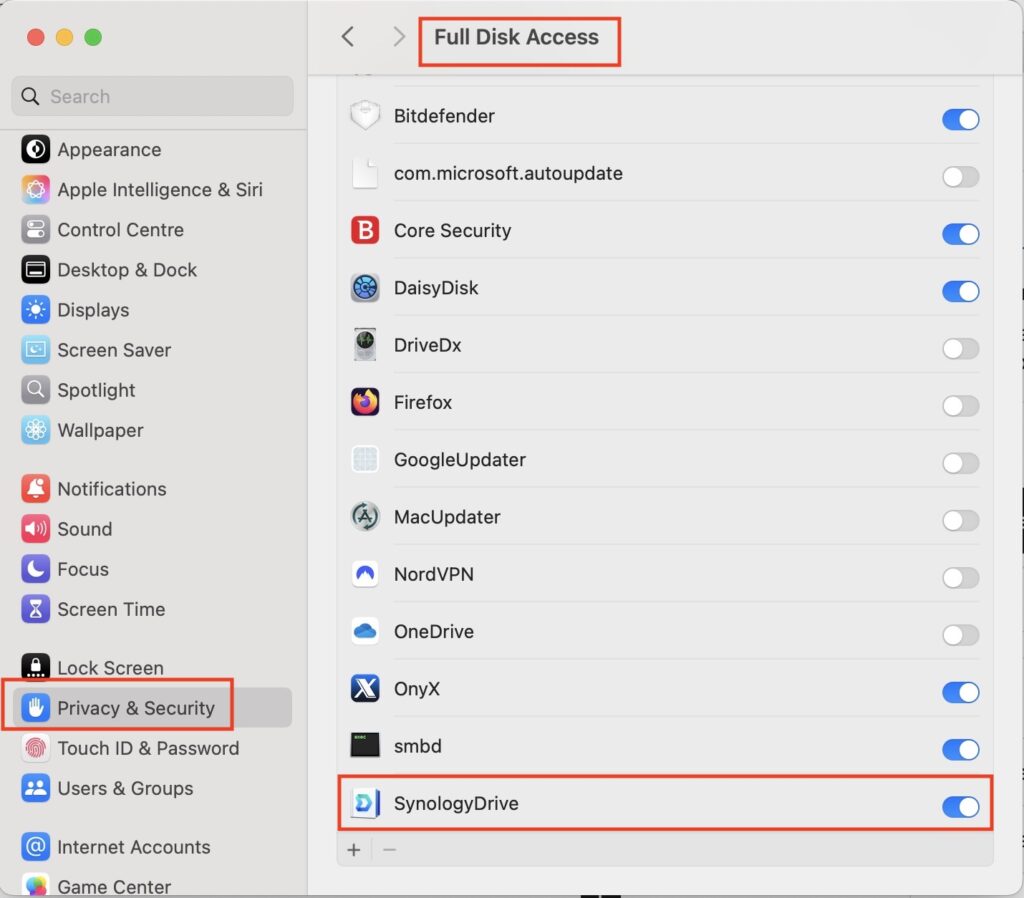Open the Control Centre settings pane
1024x898 pixels.
tap(120, 230)
